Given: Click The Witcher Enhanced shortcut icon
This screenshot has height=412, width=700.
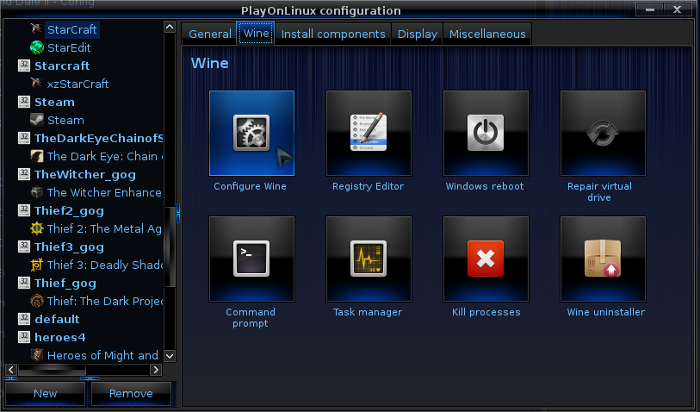Looking at the screenshot, I should pyautogui.click(x=37, y=192).
